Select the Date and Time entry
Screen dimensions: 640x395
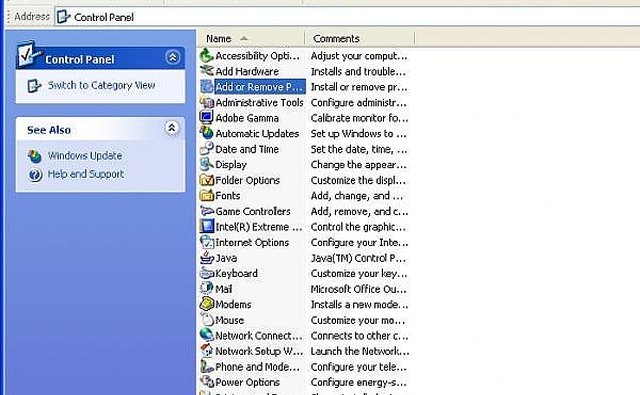click(247, 149)
